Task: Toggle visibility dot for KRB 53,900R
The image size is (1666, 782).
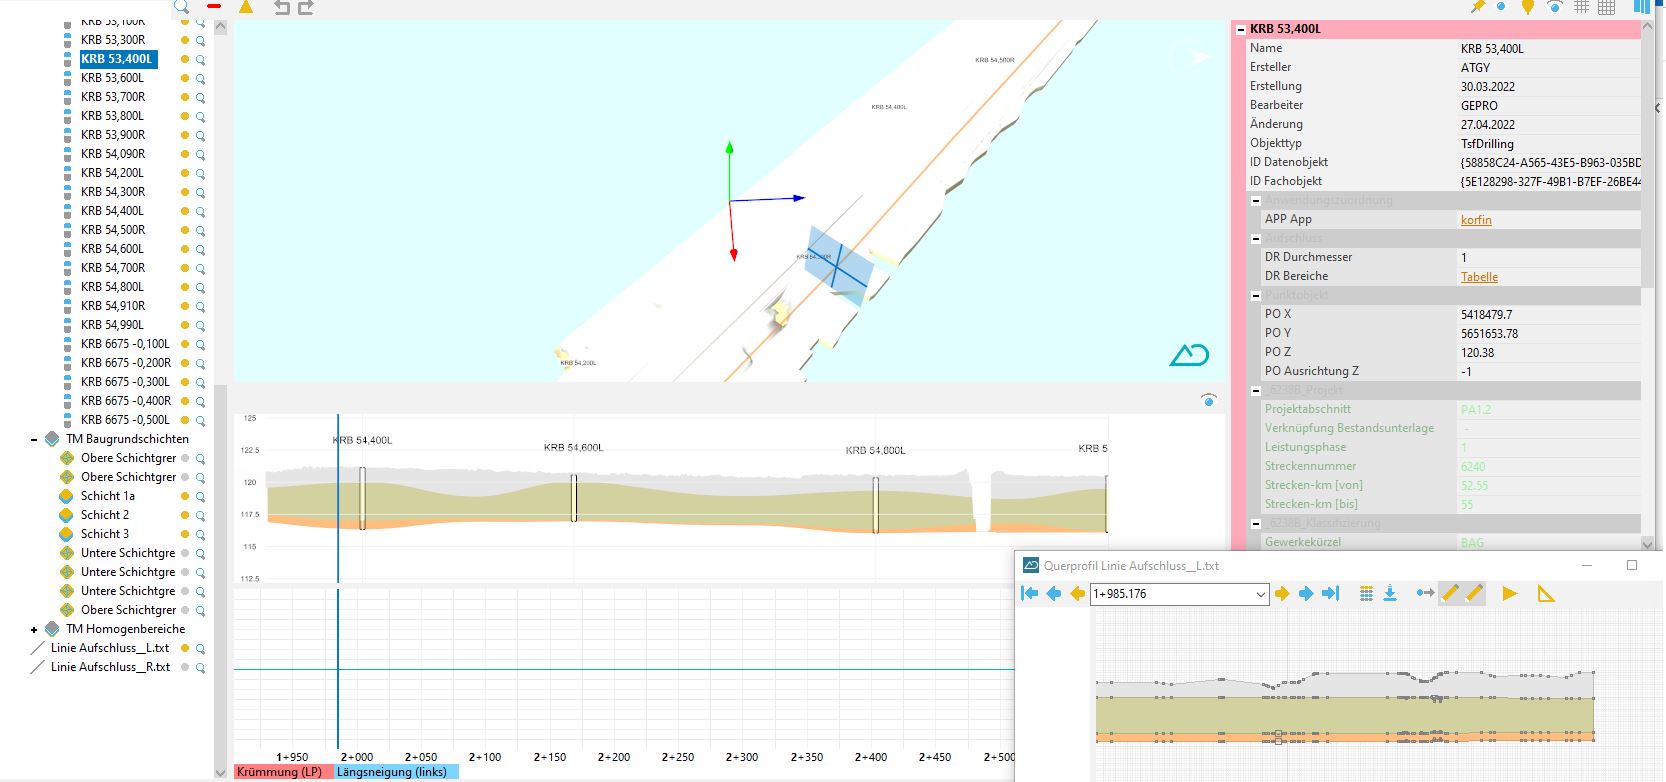Action: pos(185,135)
